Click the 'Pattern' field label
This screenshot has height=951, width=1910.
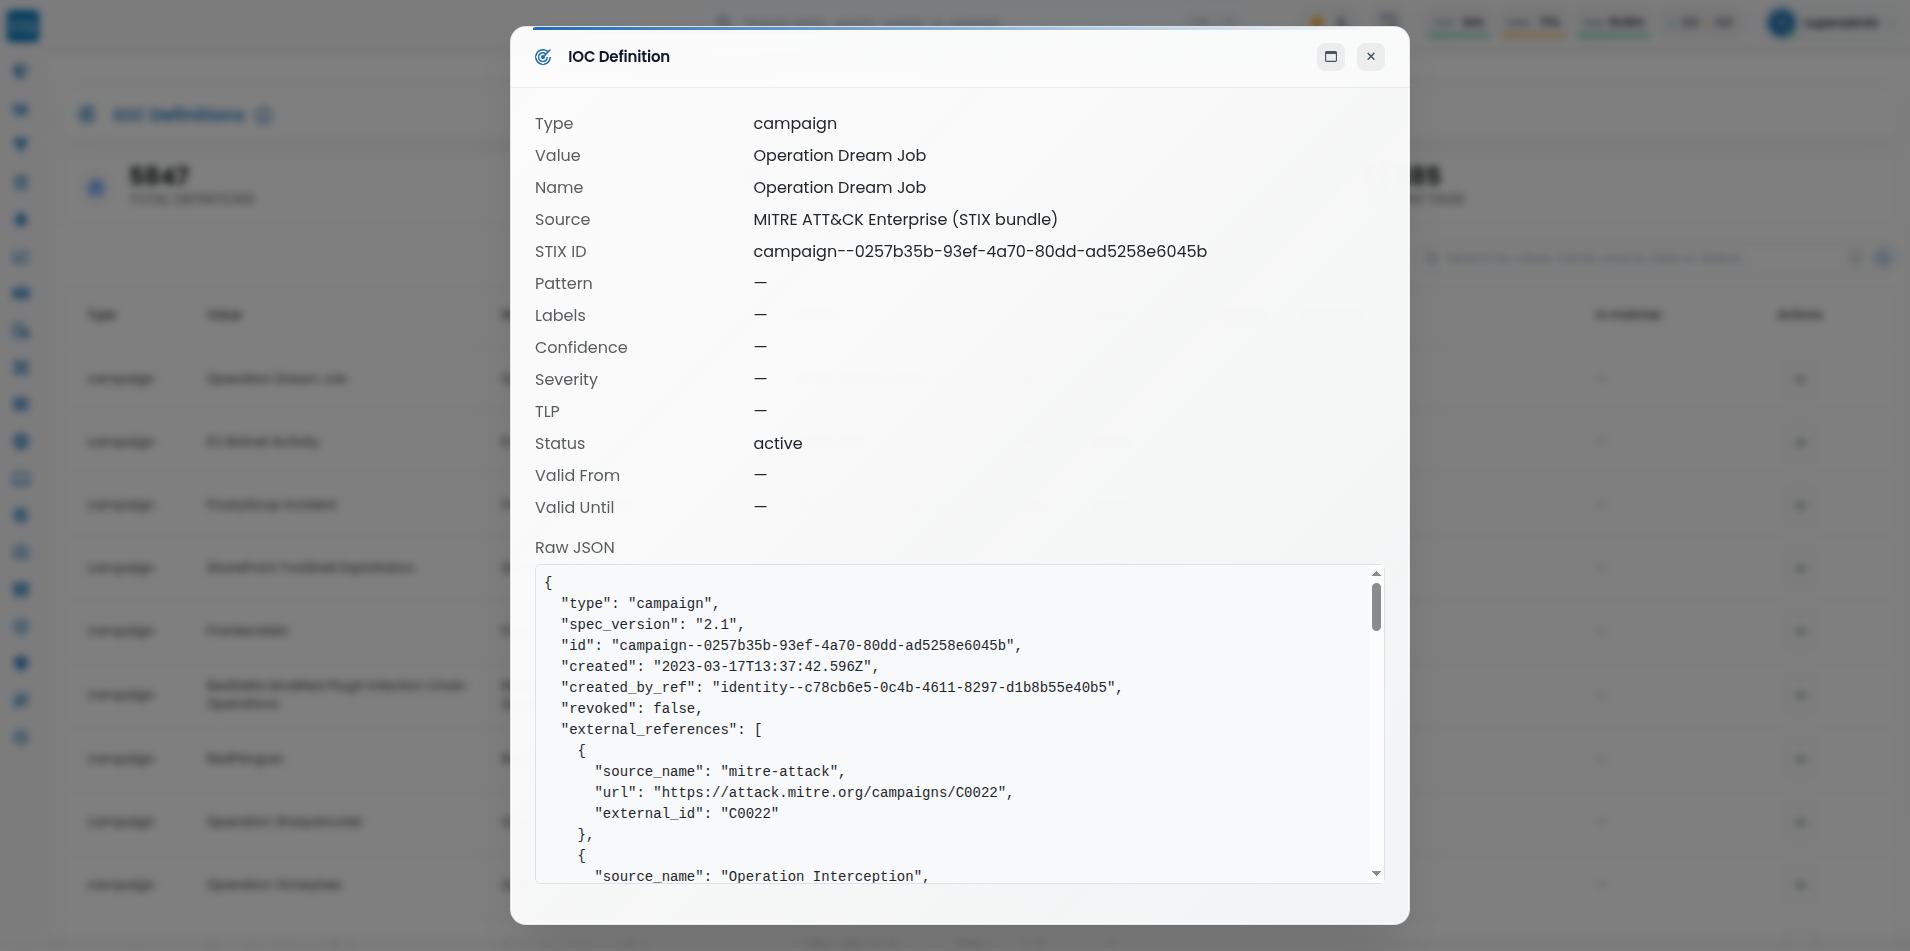coord(564,284)
